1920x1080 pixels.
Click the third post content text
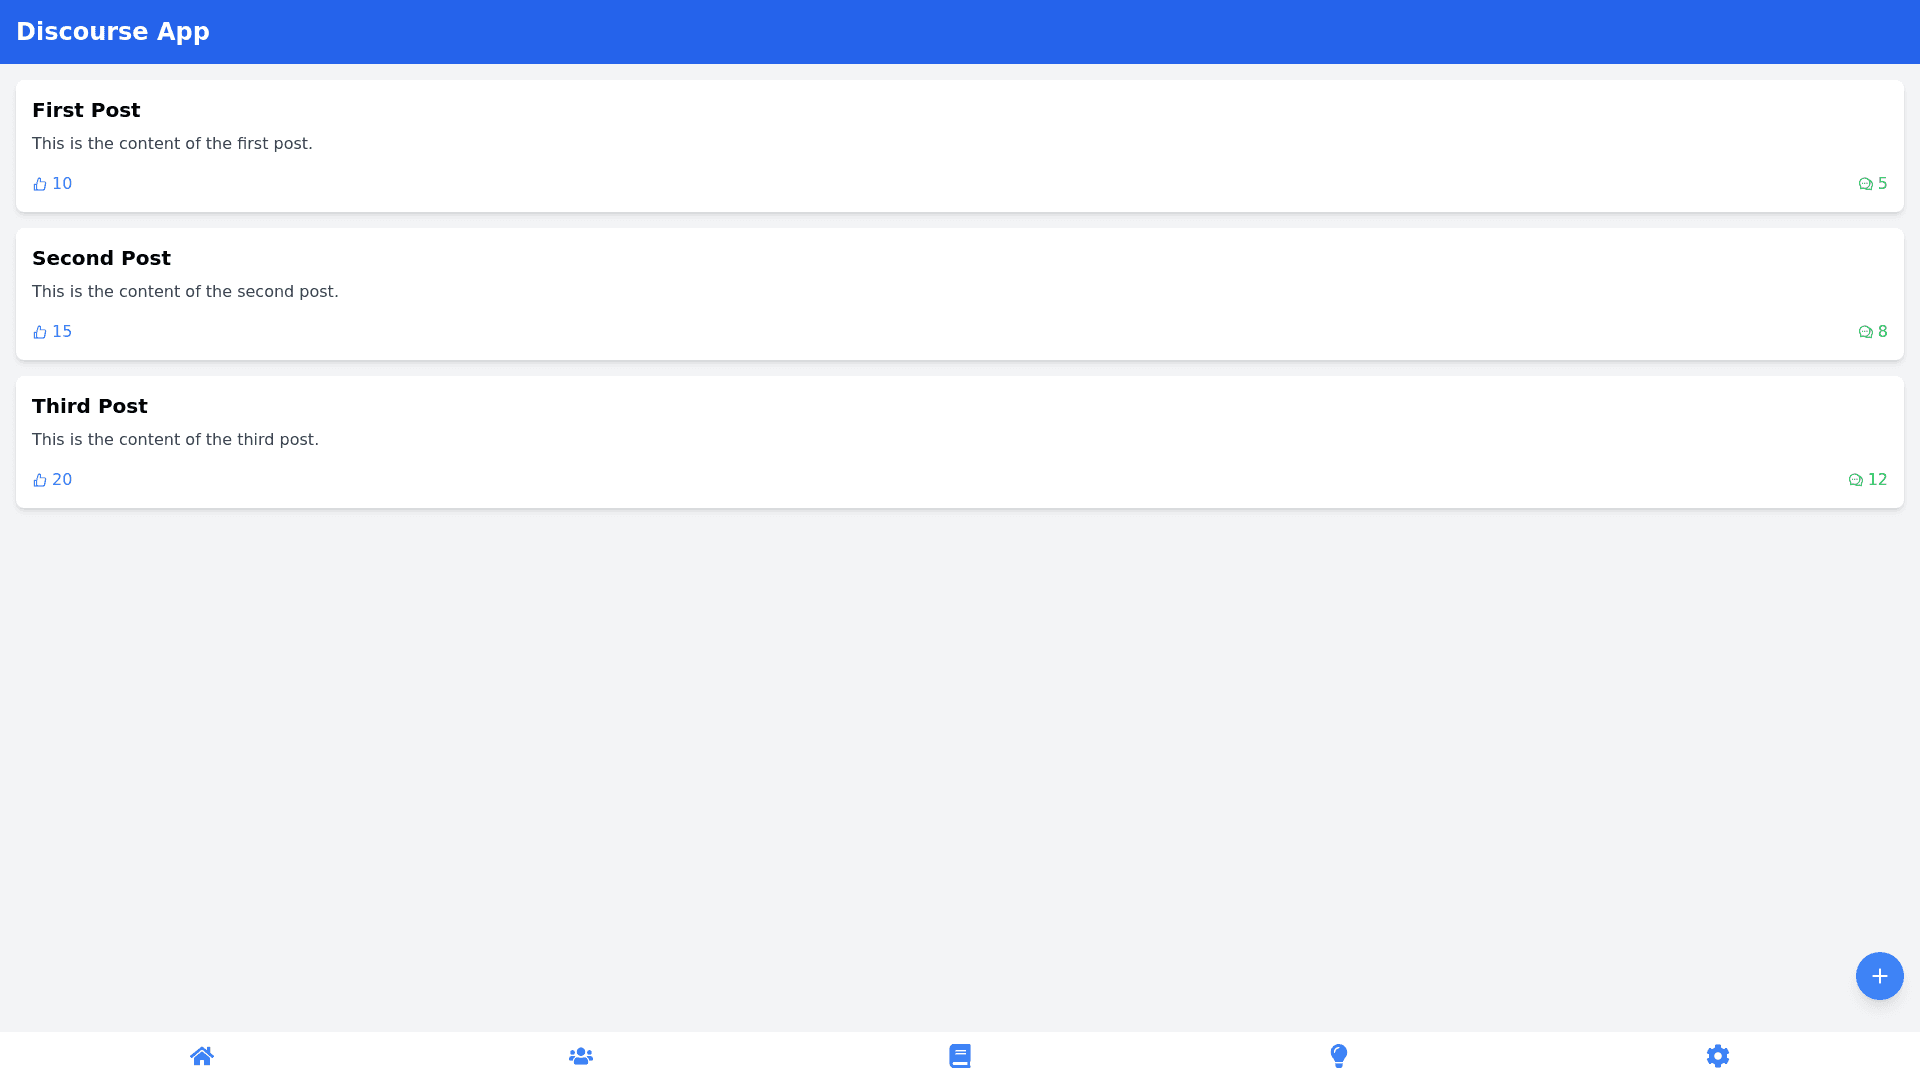coord(175,440)
